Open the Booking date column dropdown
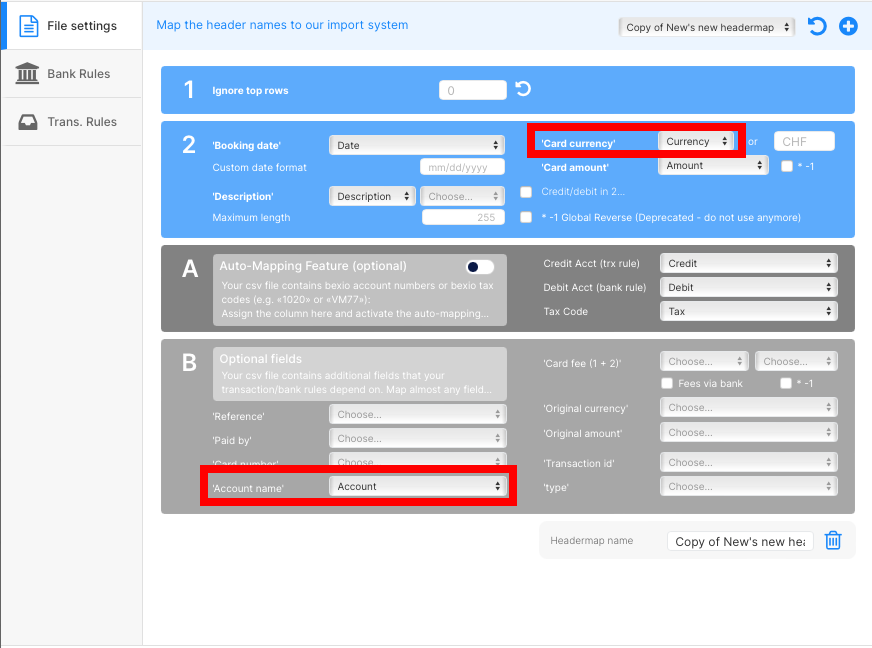 (x=417, y=145)
